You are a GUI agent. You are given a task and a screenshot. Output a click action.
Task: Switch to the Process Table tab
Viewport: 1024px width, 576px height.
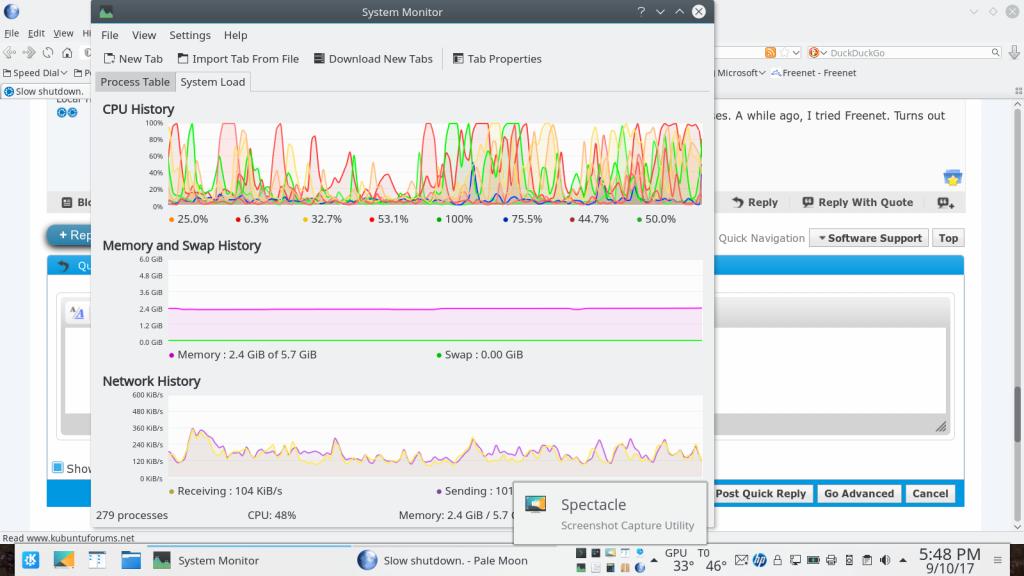click(135, 82)
